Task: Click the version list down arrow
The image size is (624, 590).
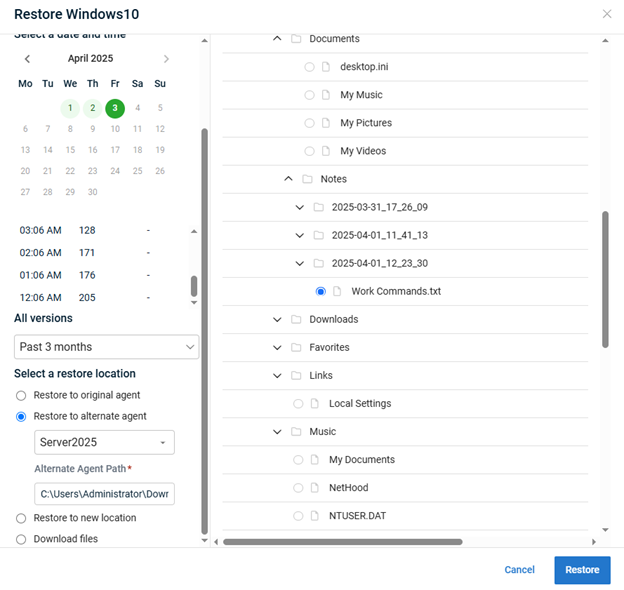Action: point(194,303)
